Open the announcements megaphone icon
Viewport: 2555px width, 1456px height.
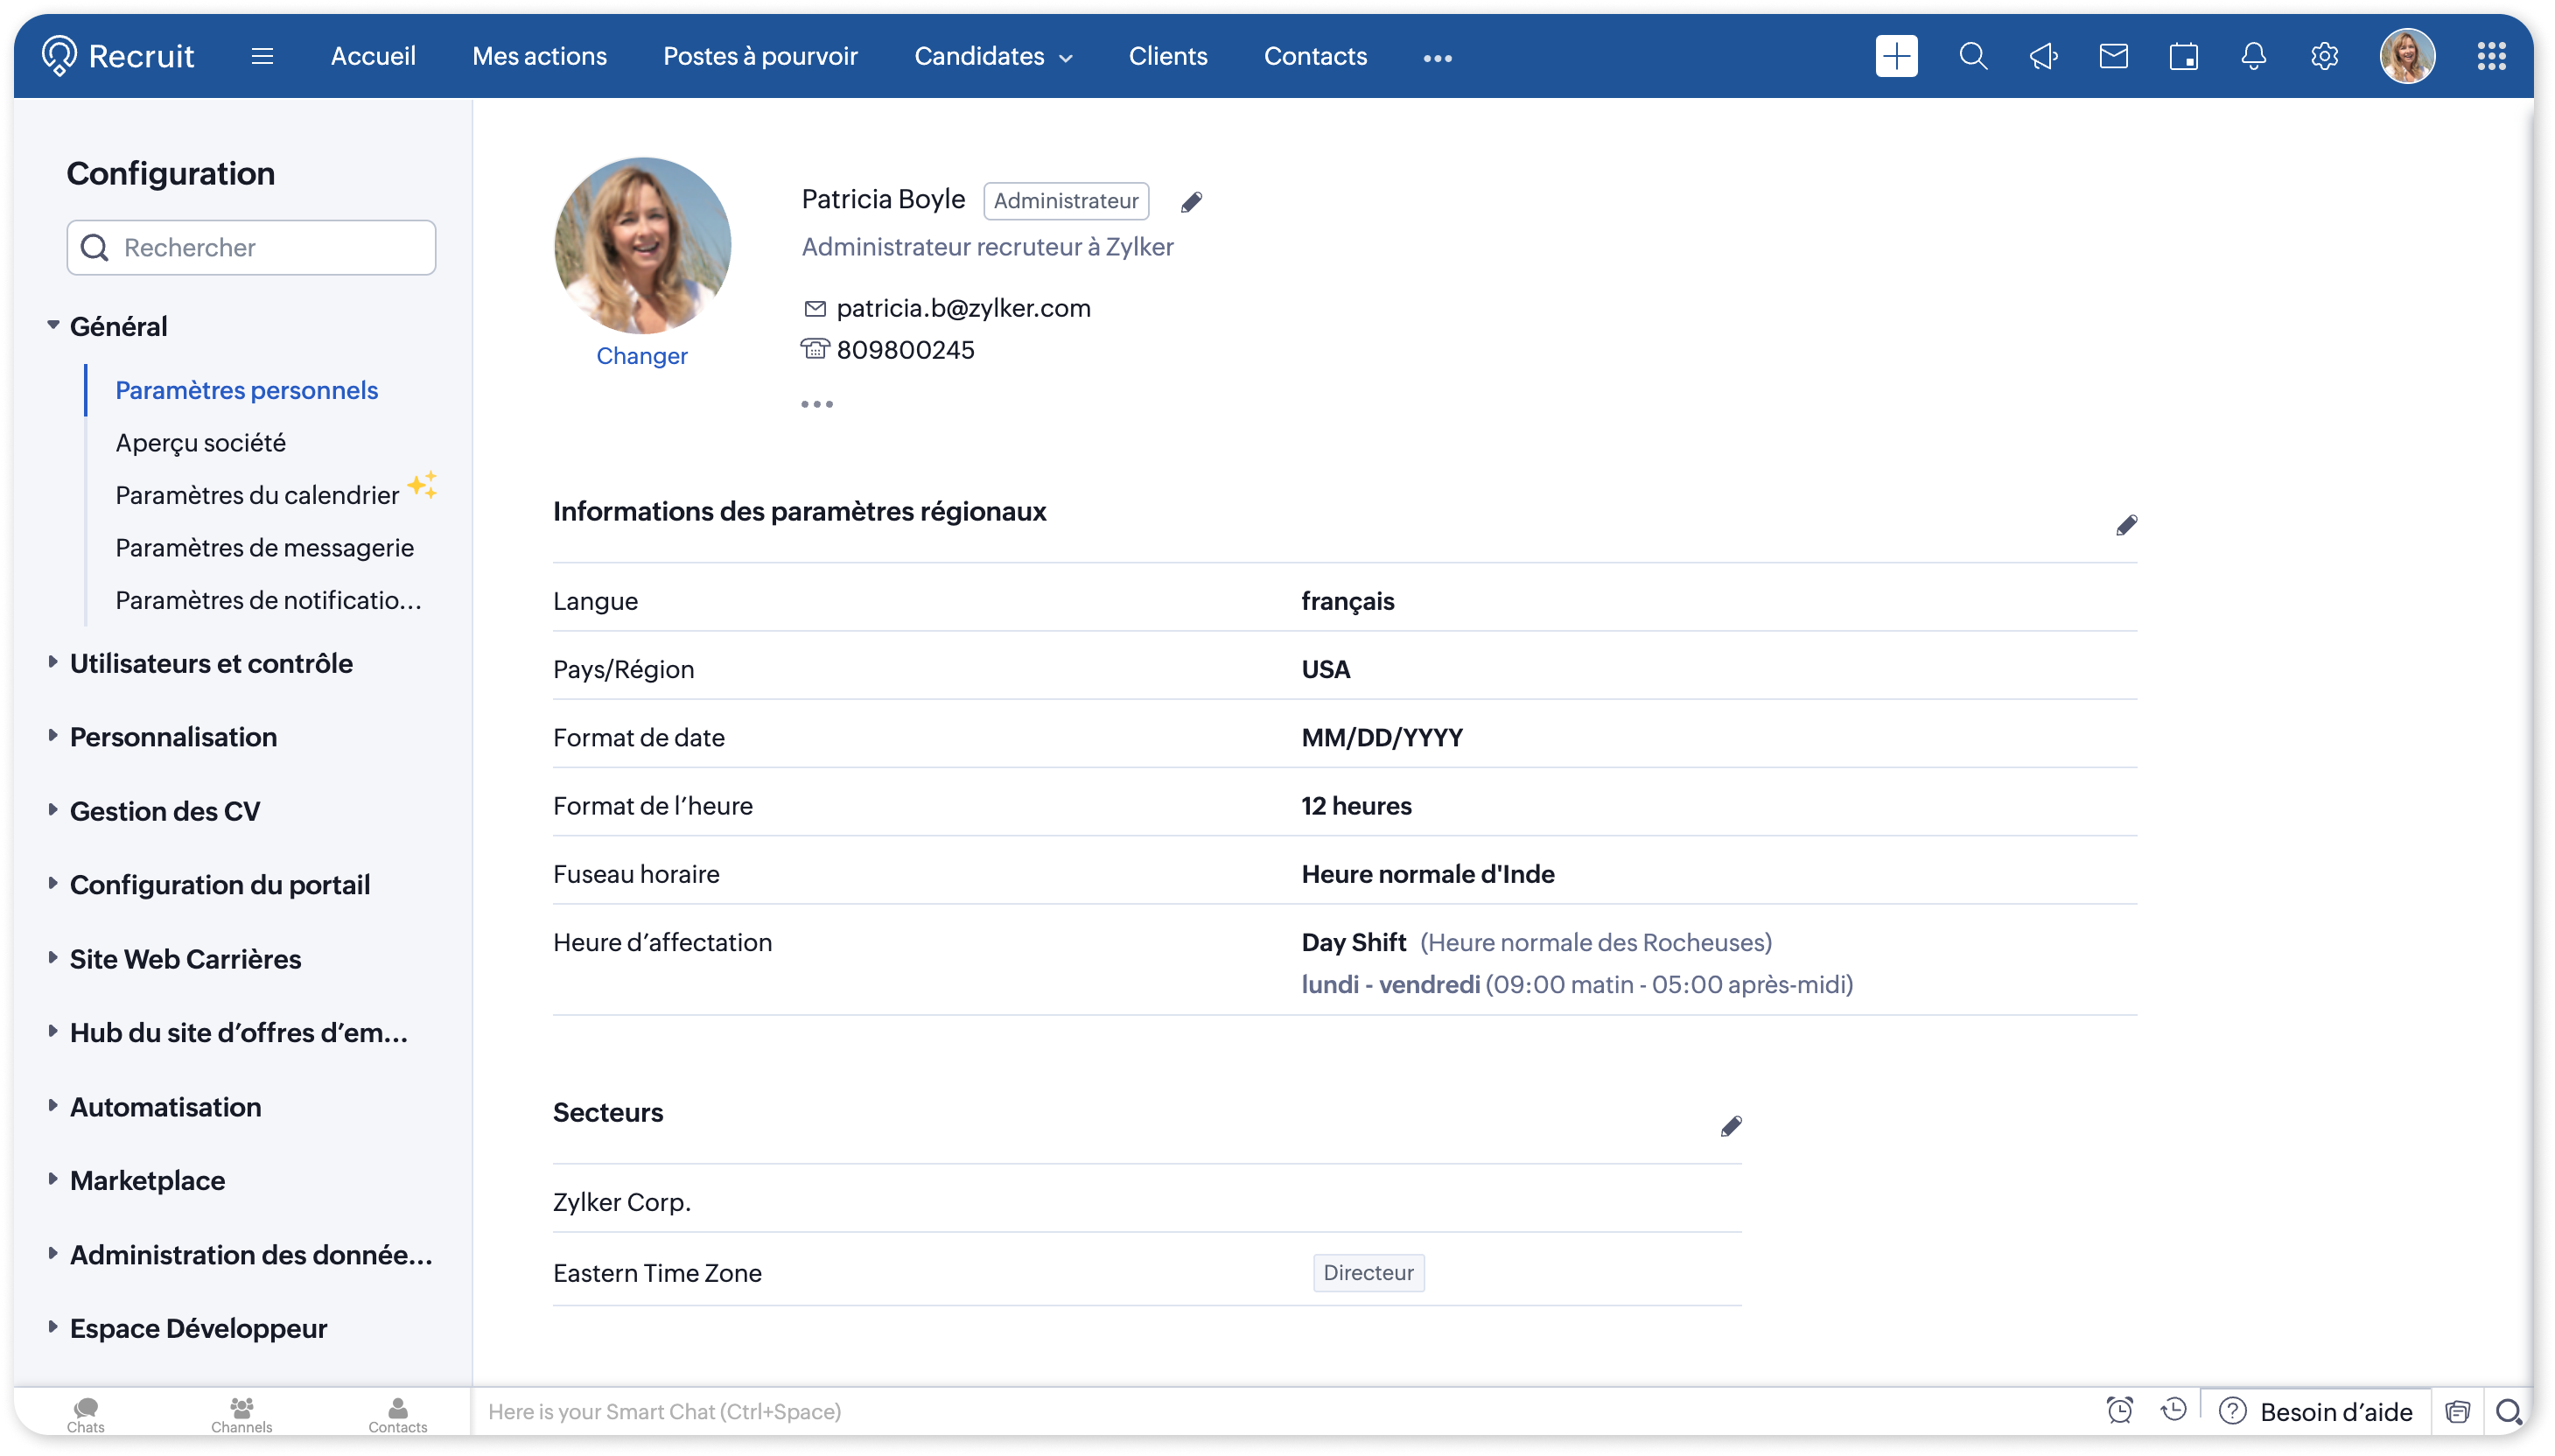(x=2043, y=56)
